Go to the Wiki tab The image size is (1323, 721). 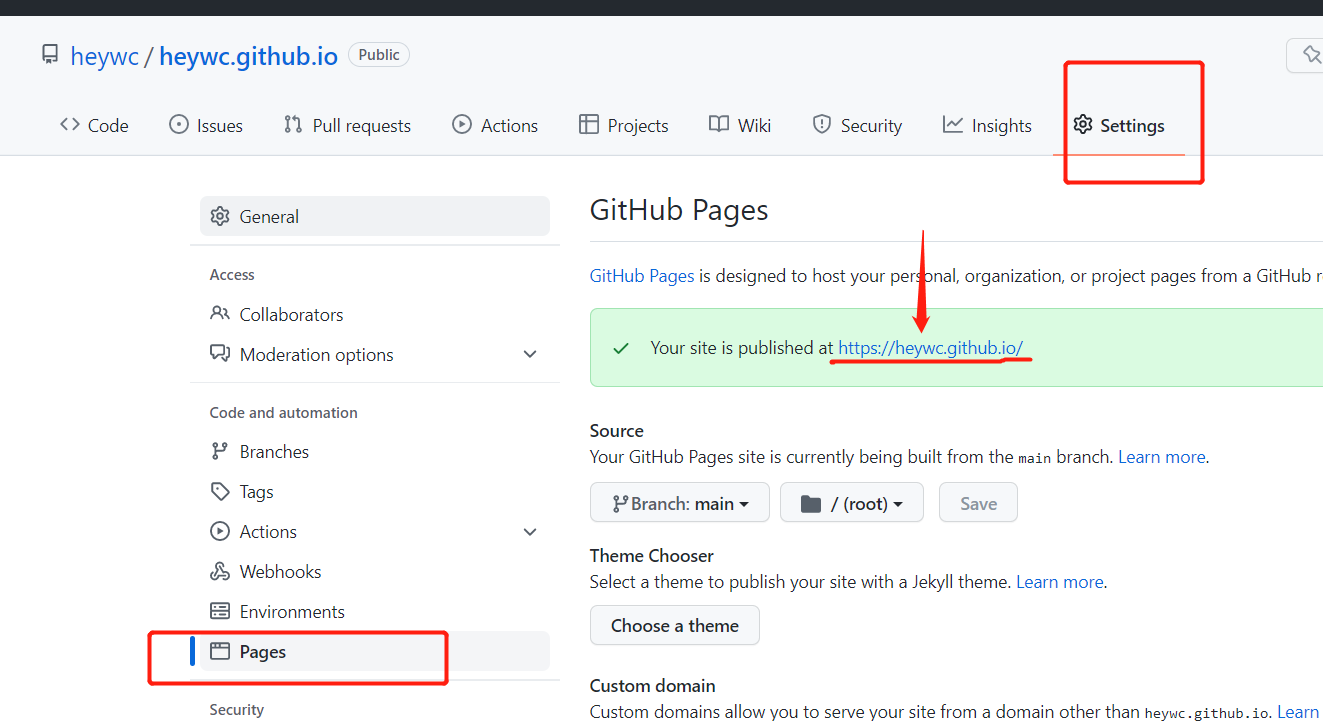pos(740,125)
